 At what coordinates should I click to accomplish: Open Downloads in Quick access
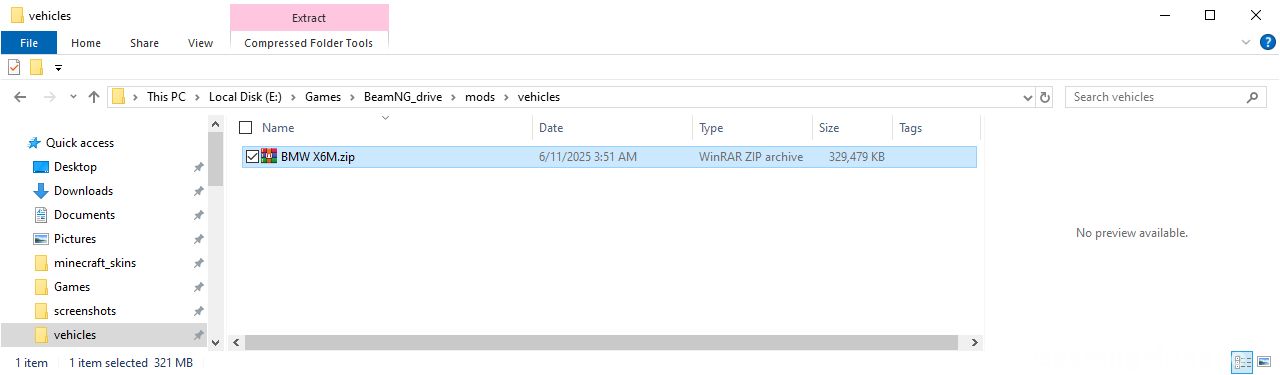point(83,191)
